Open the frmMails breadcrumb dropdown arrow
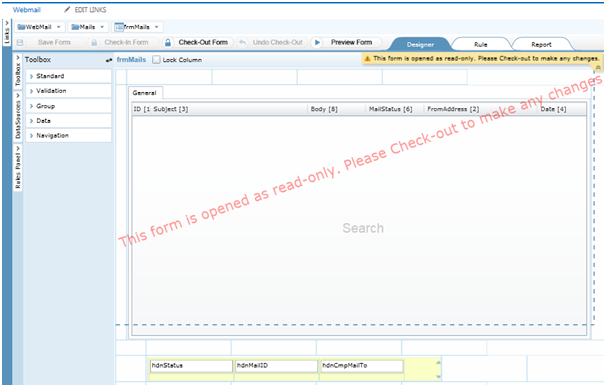 157,27
